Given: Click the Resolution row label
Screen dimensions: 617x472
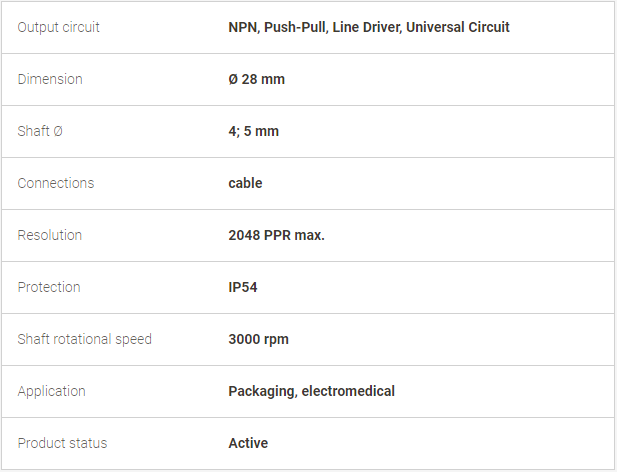Looking at the screenshot, I should [50, 235].
